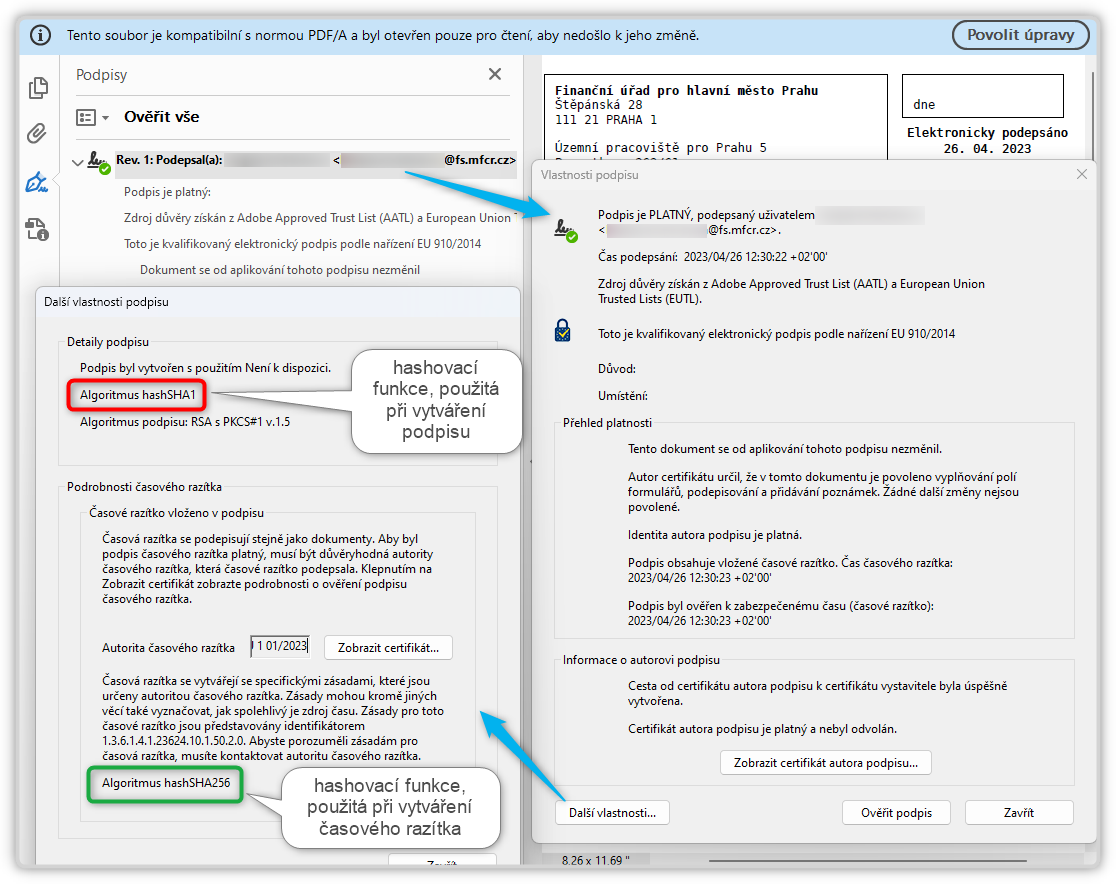1116x884 pixels.
Task: Click 'Zdroj důvěry získán z Adobe Approved Trust List' tree line
Action: tap(317, 218)
